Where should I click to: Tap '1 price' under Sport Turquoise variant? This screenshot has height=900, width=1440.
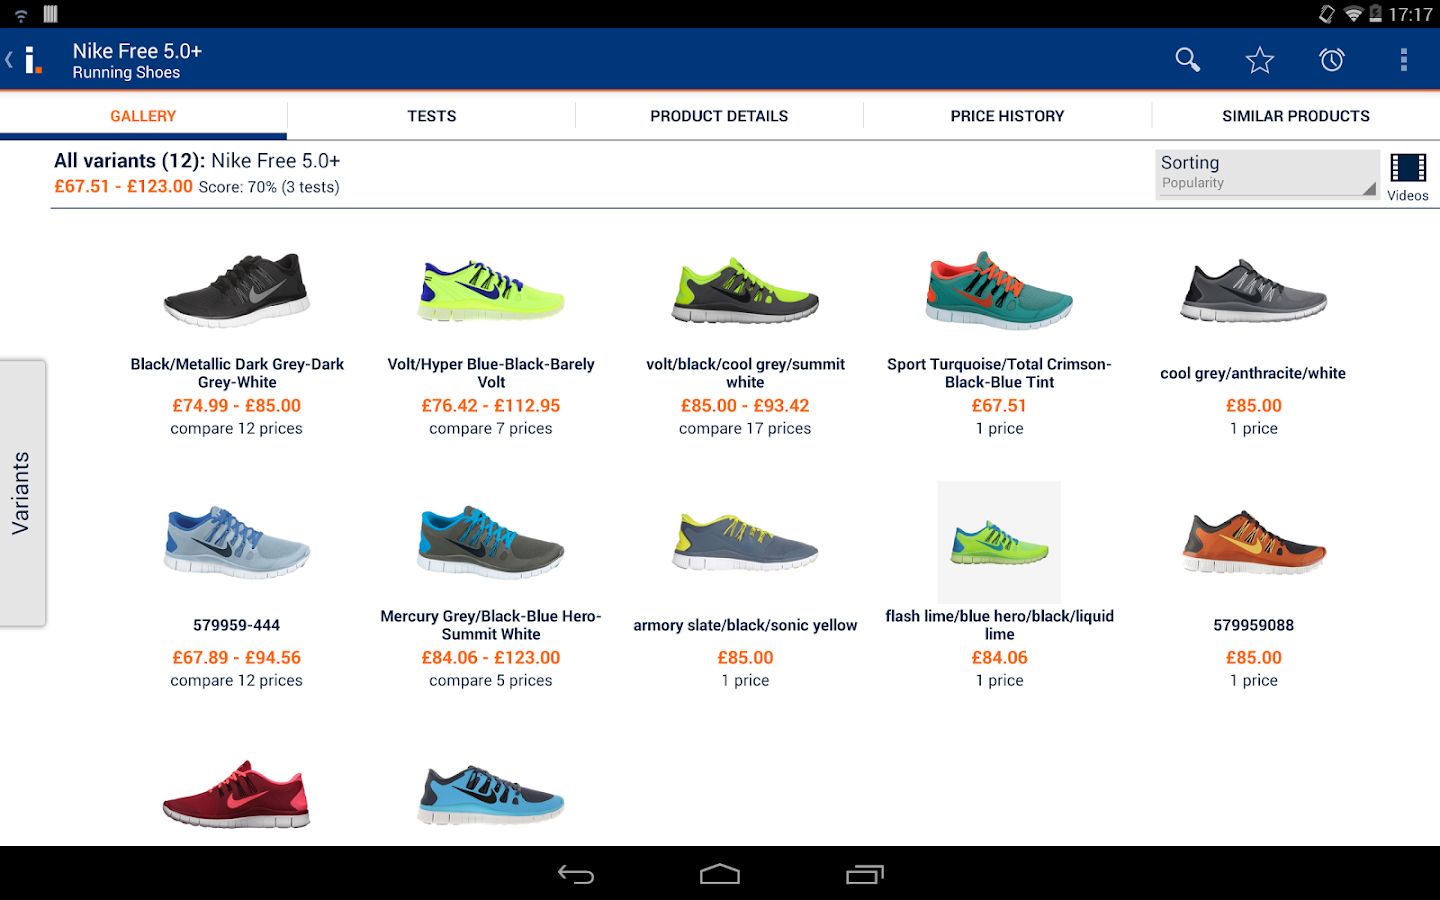point(999,428)
